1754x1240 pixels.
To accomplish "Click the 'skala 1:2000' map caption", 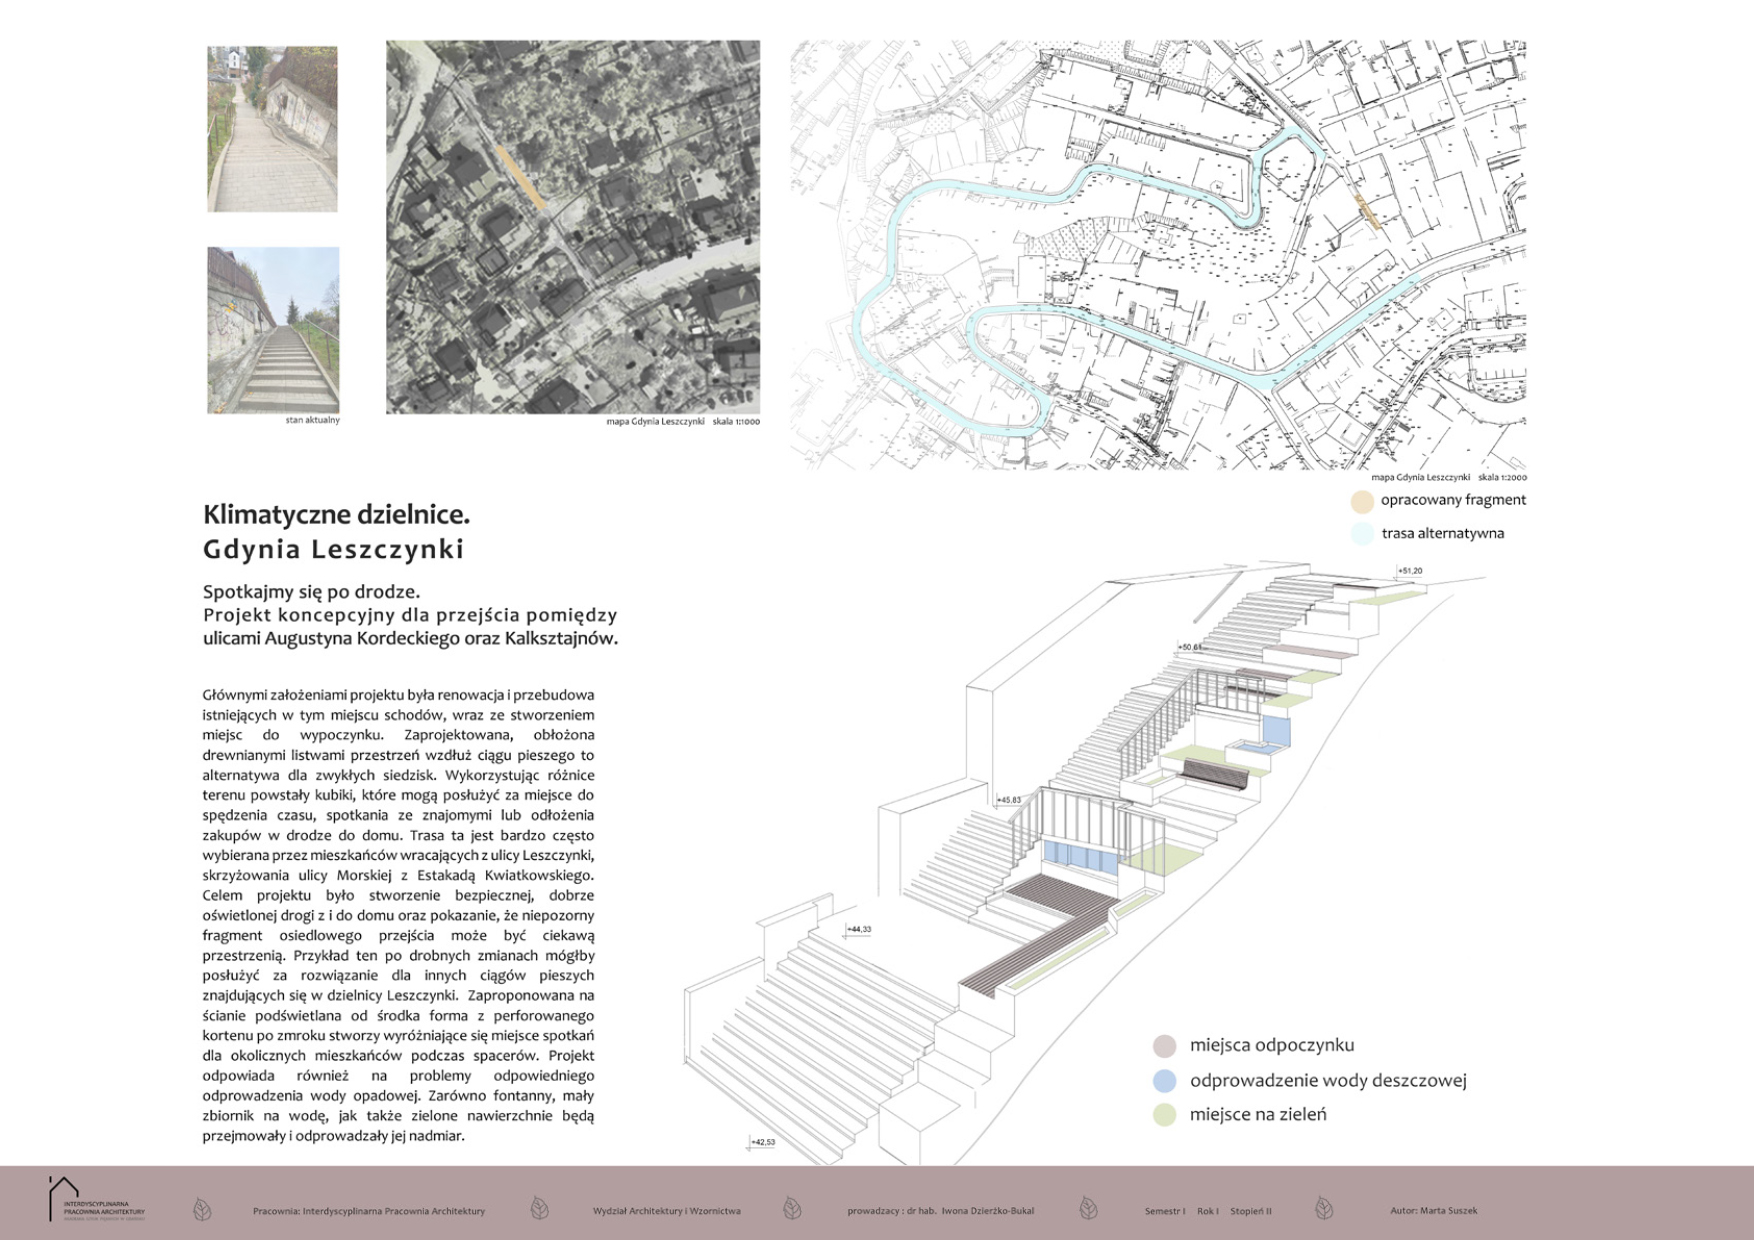I will coord(1502,477).
